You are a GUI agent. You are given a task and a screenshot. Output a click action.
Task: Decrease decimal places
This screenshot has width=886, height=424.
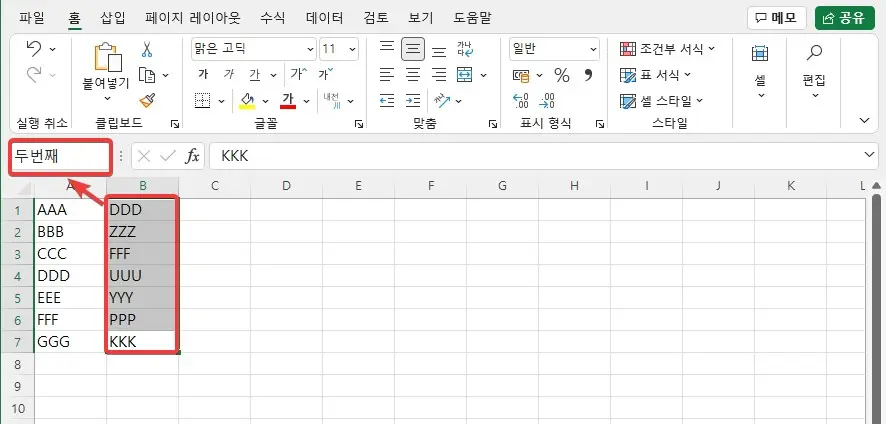tap(547, 101)
